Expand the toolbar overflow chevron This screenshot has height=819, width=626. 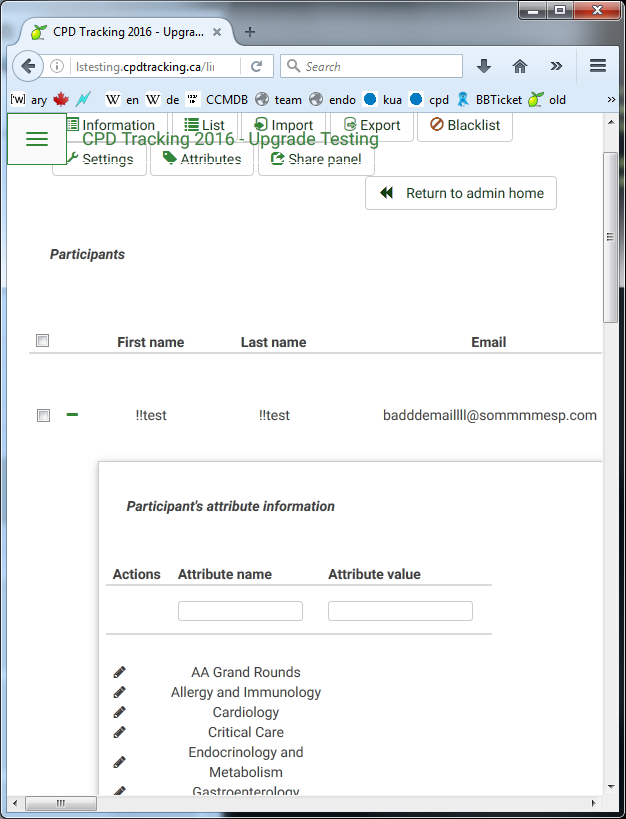(556, 66)
